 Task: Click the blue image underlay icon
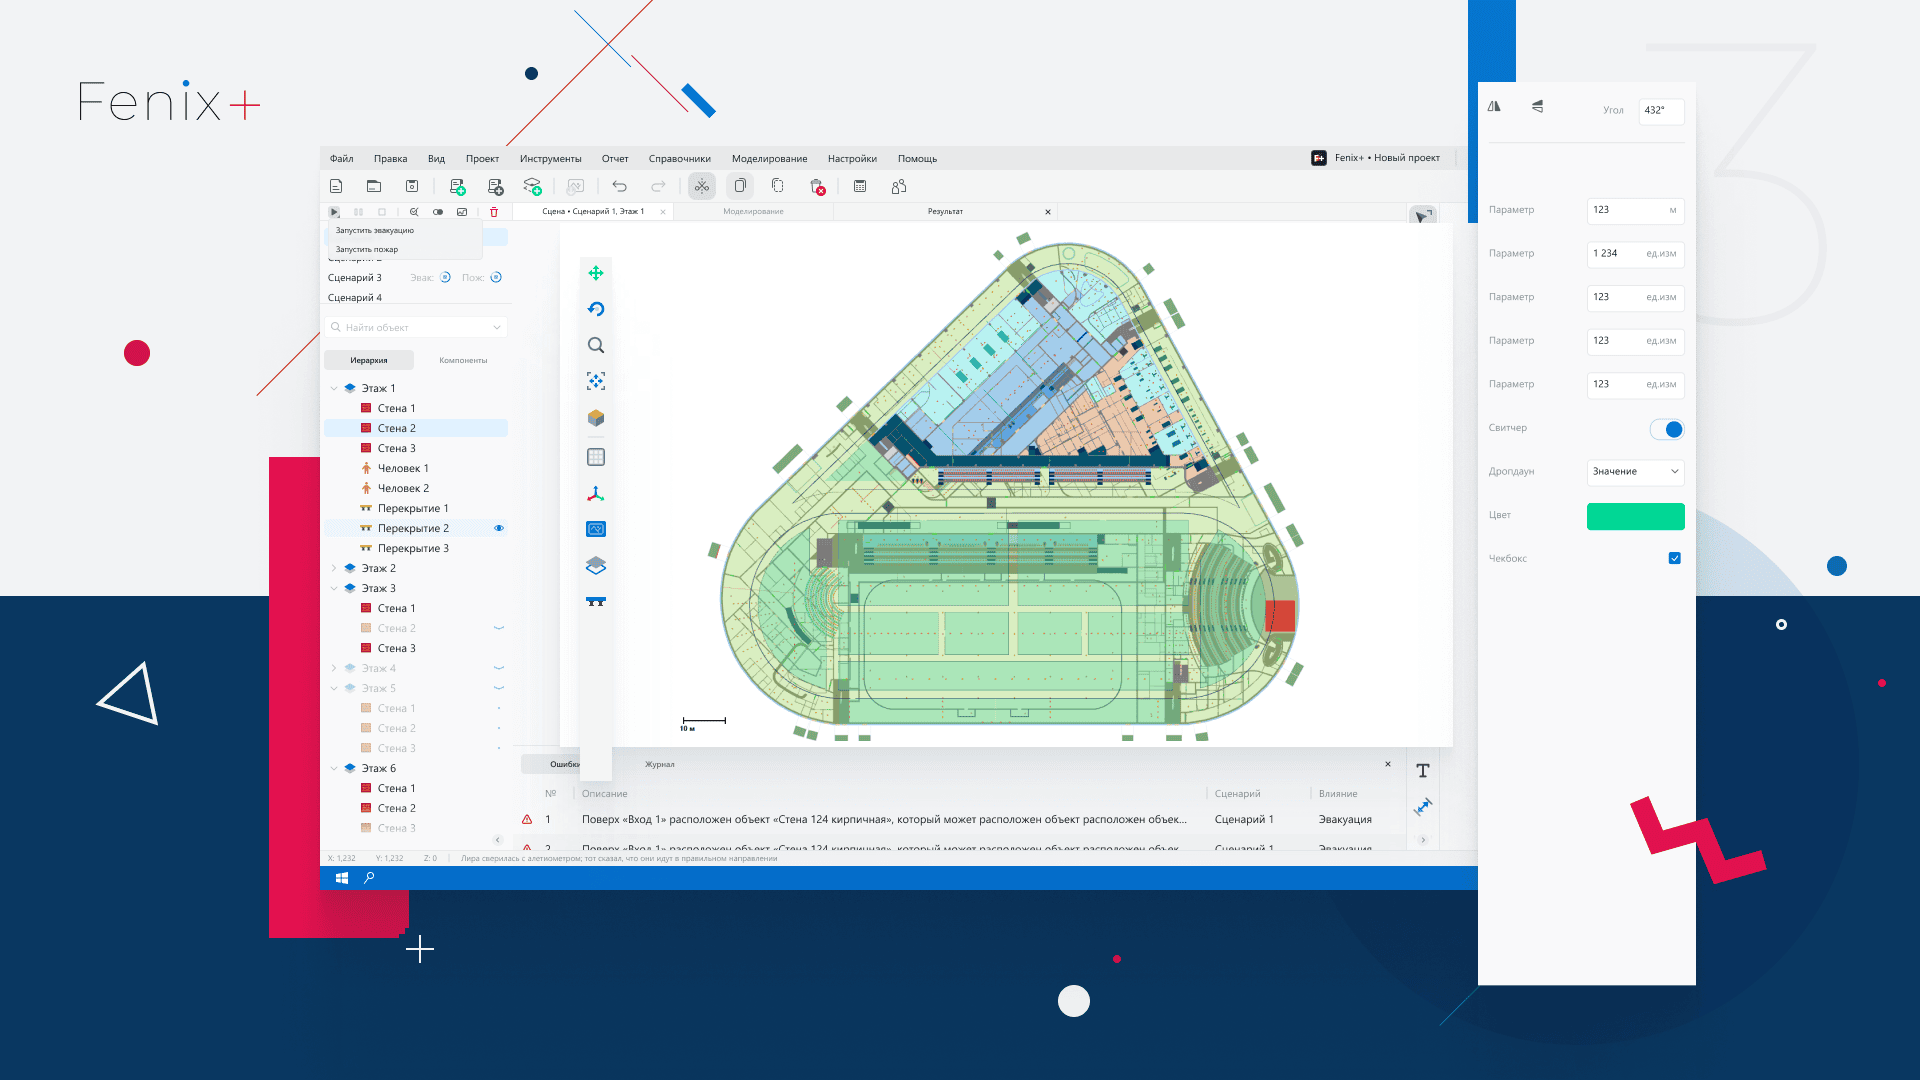point(596,529)
